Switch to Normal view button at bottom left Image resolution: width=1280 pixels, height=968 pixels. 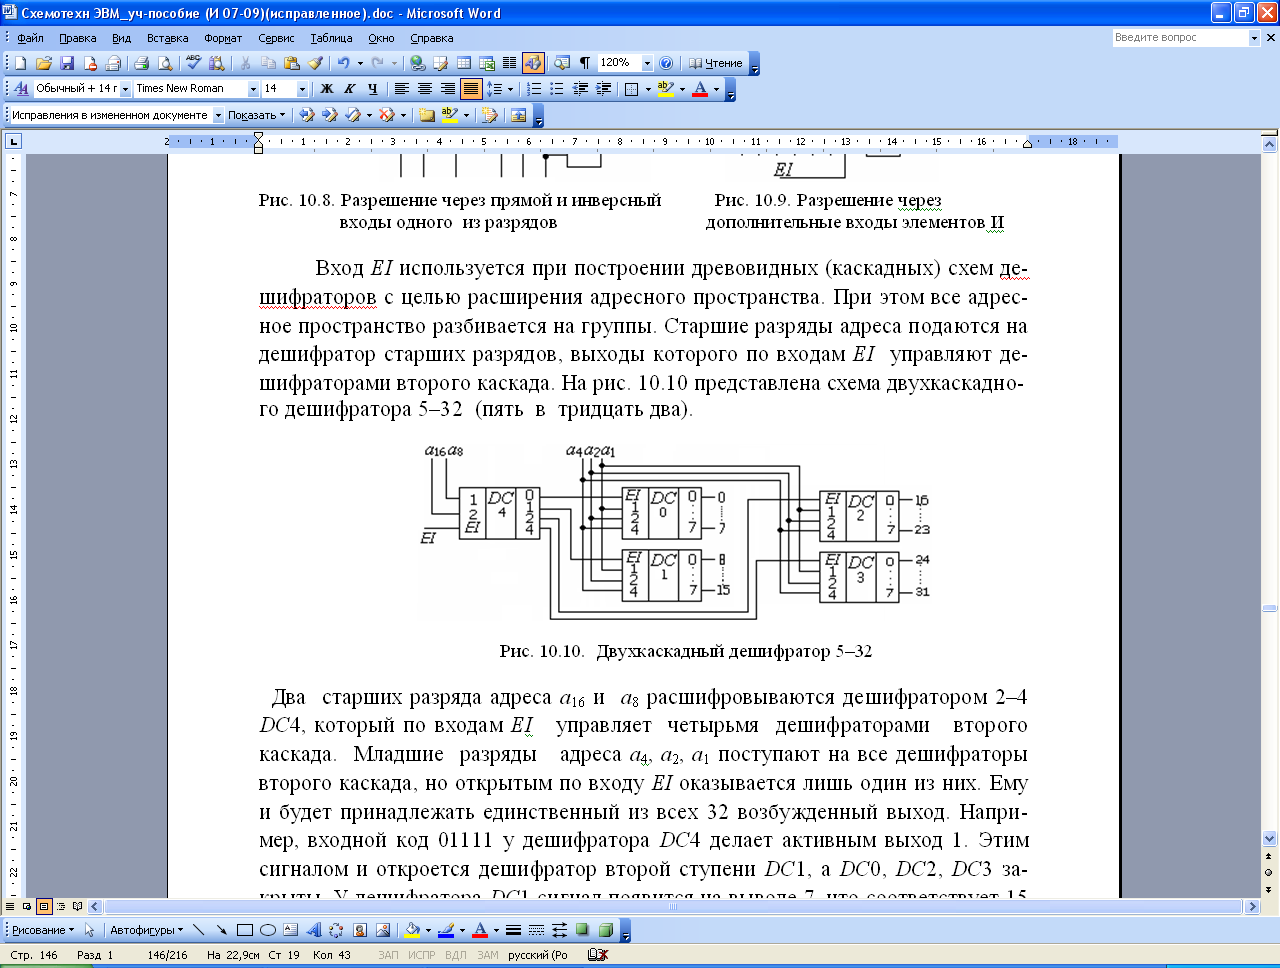pos(11,907)
